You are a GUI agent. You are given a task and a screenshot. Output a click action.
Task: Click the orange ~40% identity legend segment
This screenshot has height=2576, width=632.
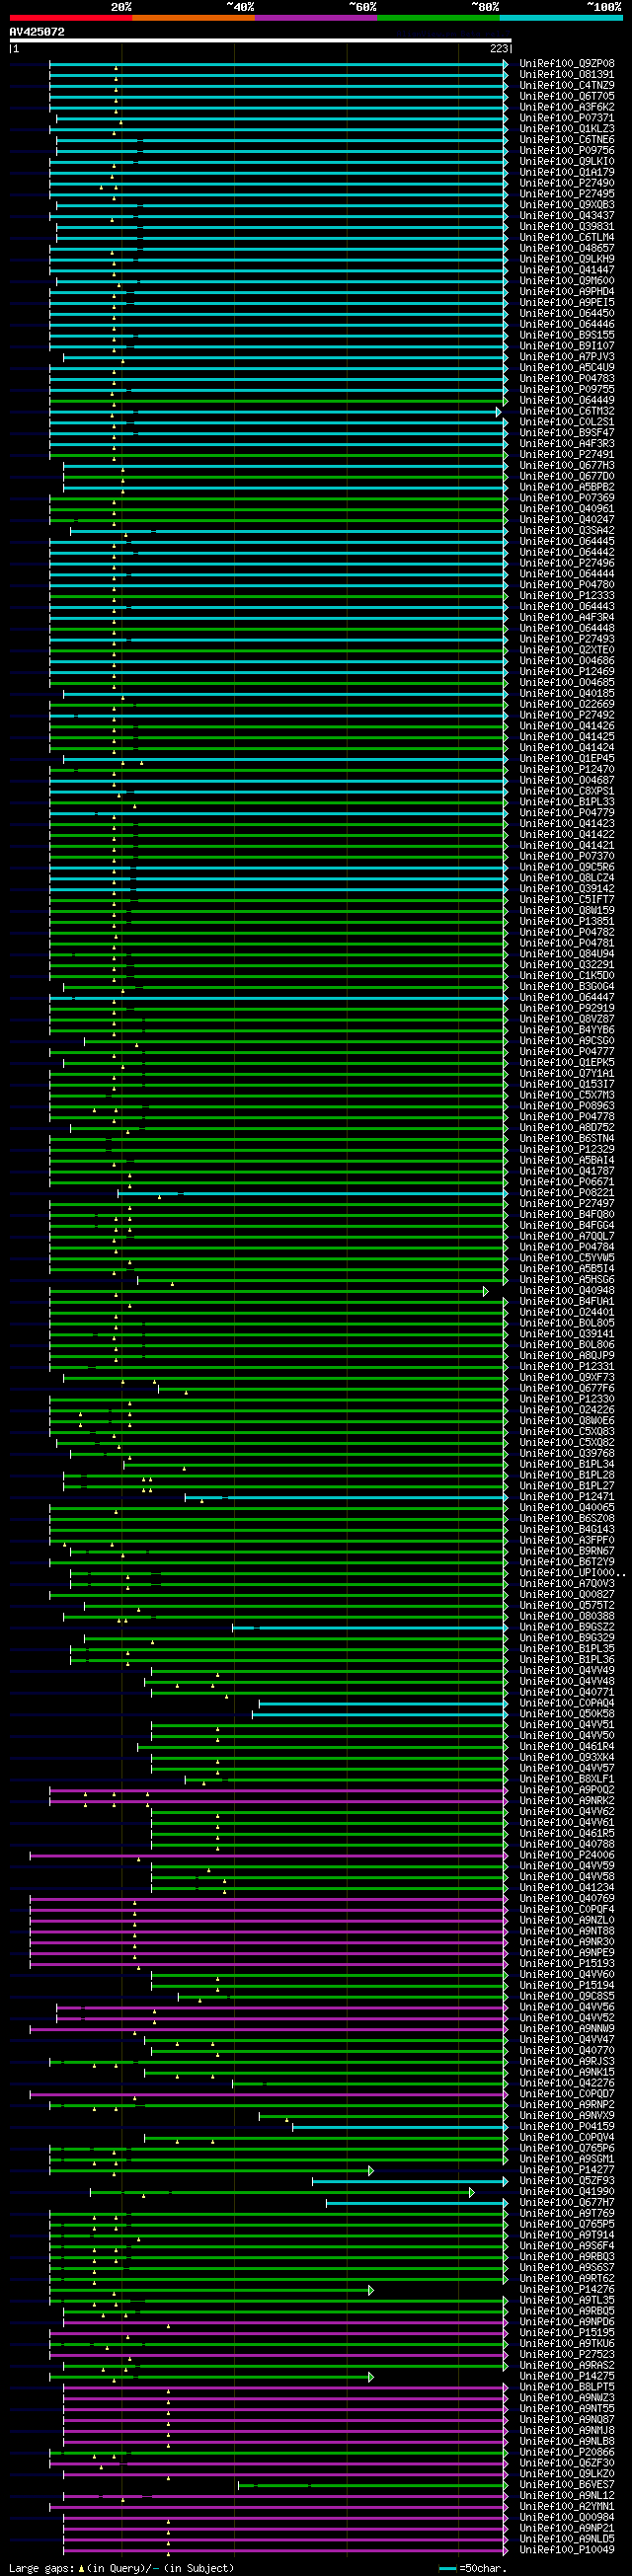(193, 18)
